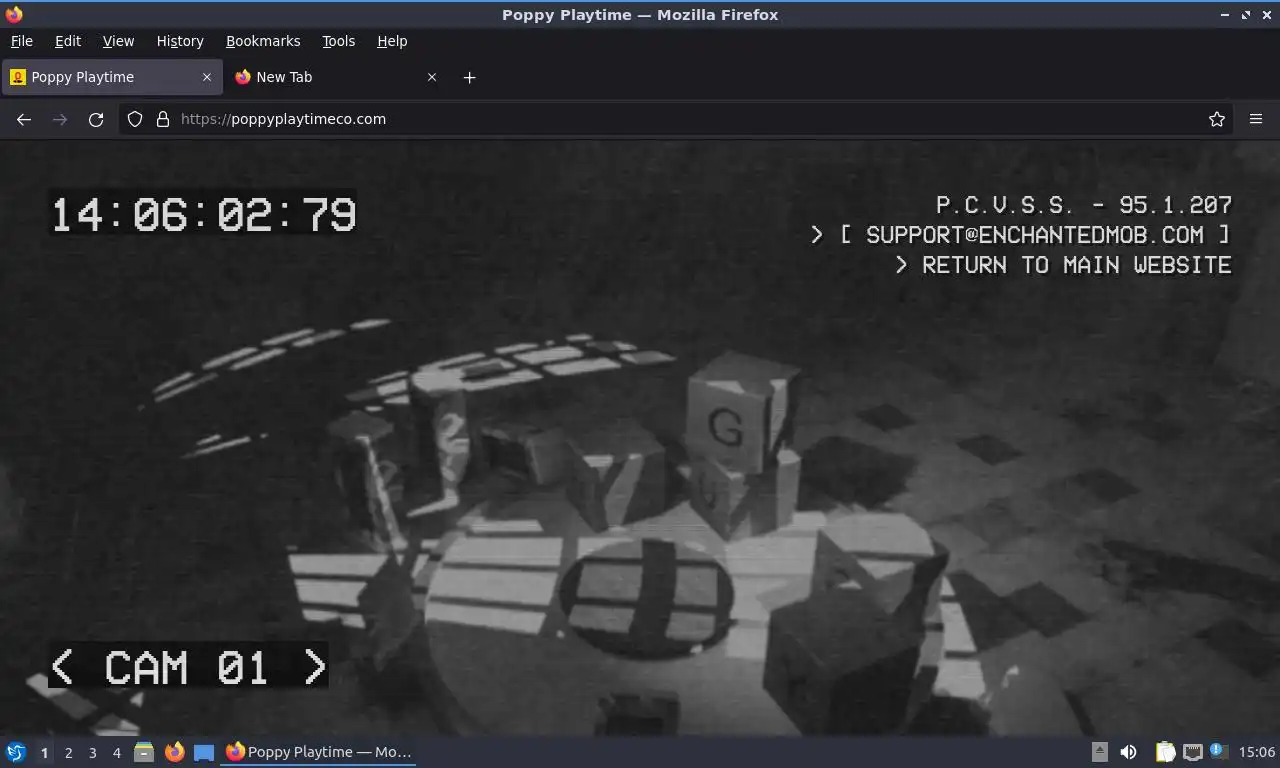Close the New Tab tab

(432, 77)
